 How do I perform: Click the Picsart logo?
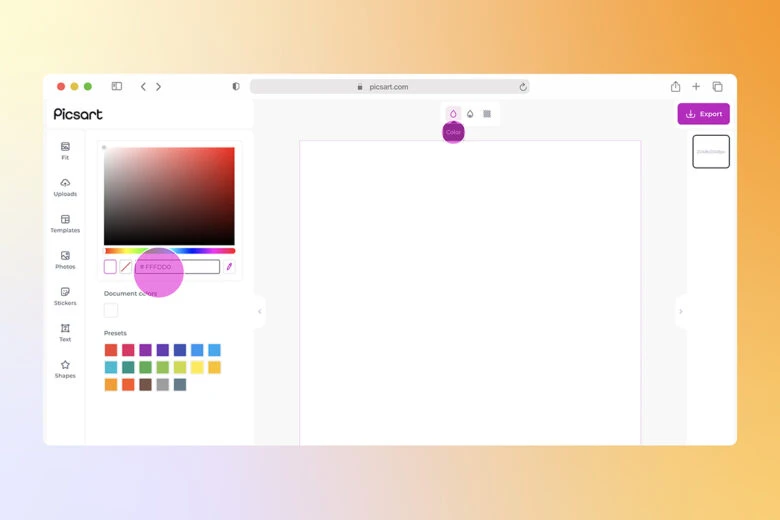[x=78, y=114]
